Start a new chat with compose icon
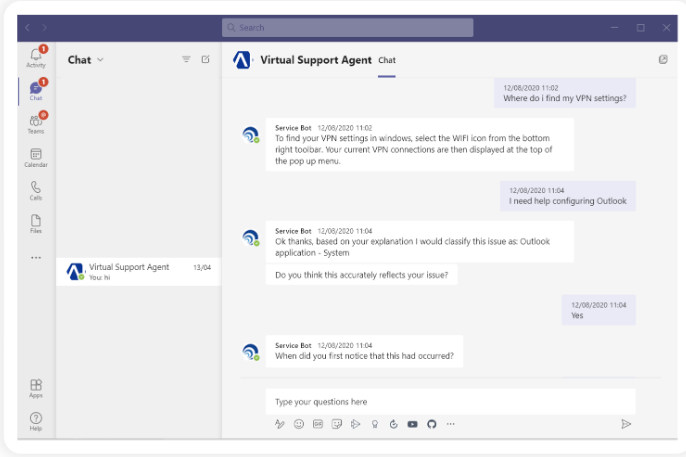Viewport: 686px width, 457px height. (206, 60)
